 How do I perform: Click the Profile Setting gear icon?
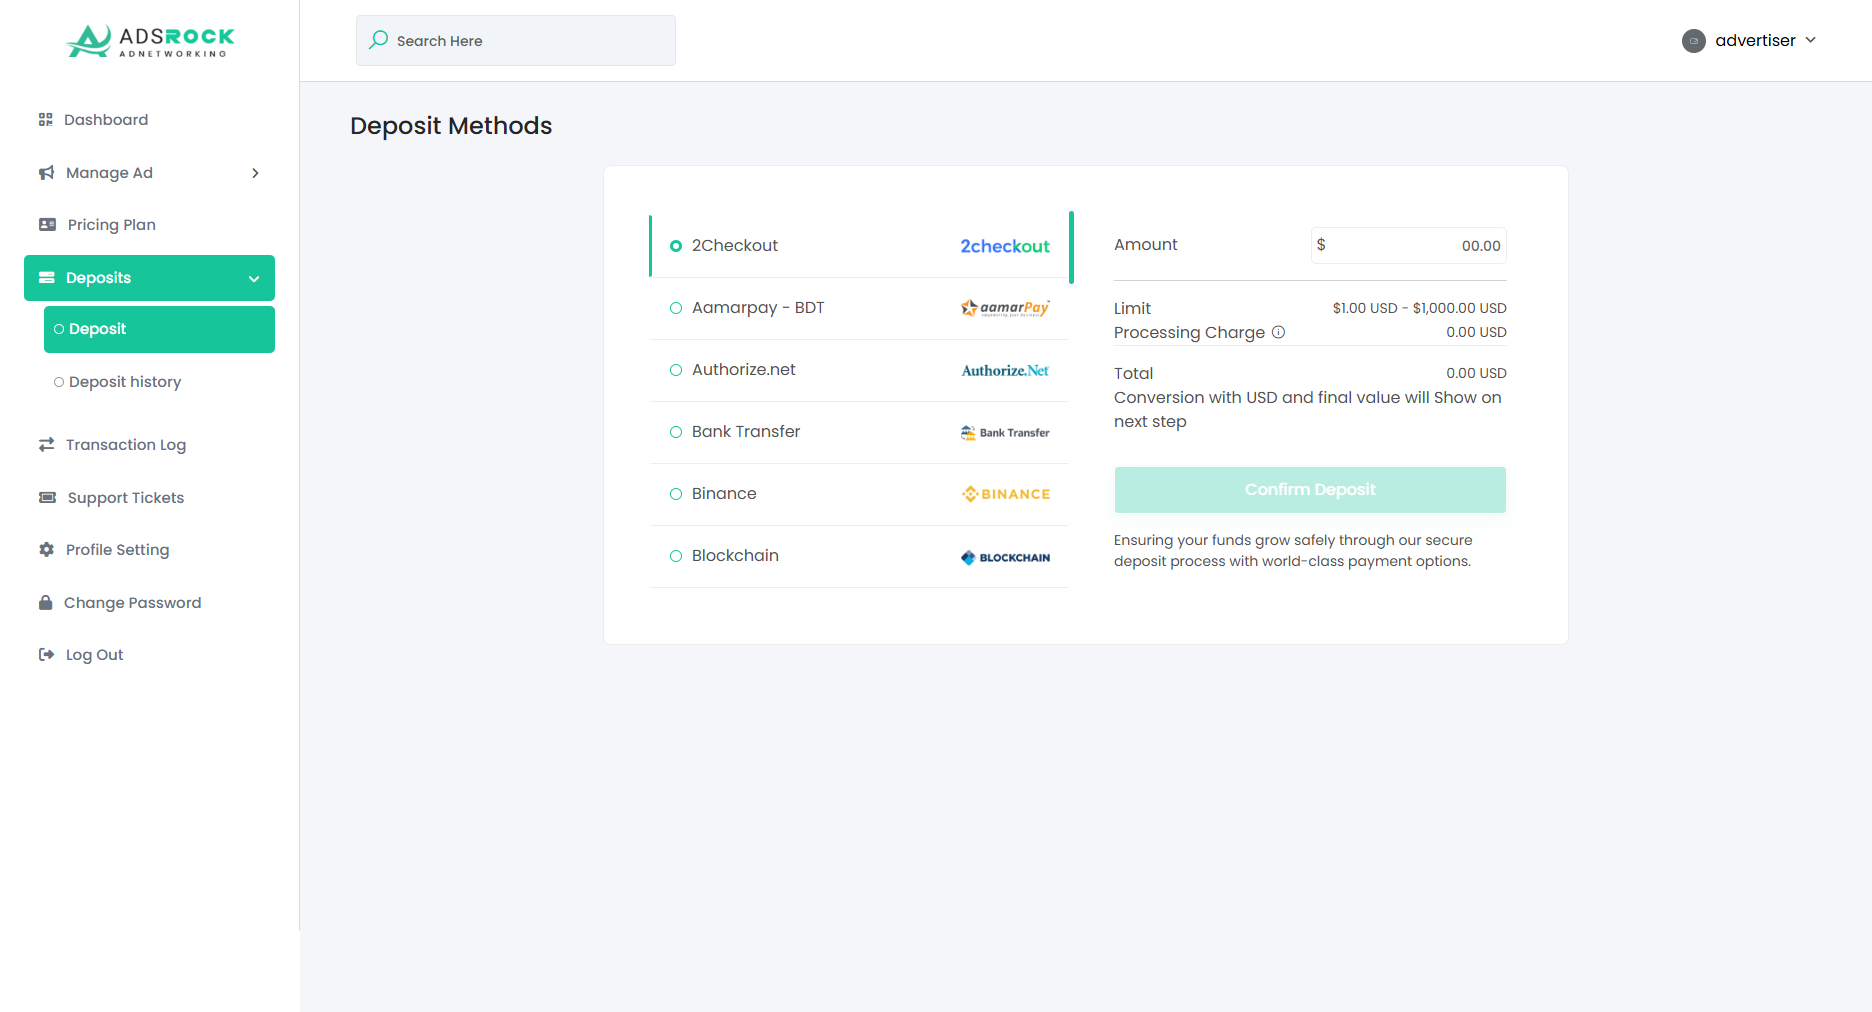46,549
